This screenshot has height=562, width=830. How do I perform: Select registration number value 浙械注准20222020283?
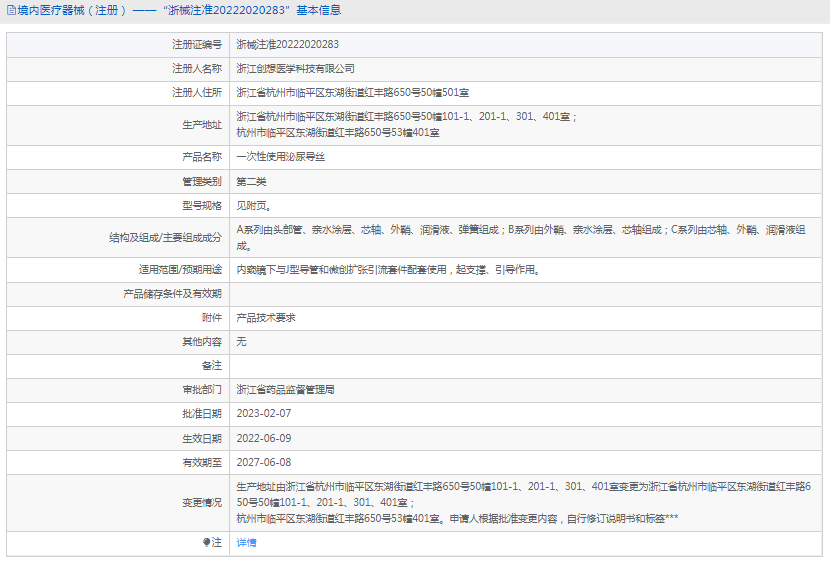point(287,44)
